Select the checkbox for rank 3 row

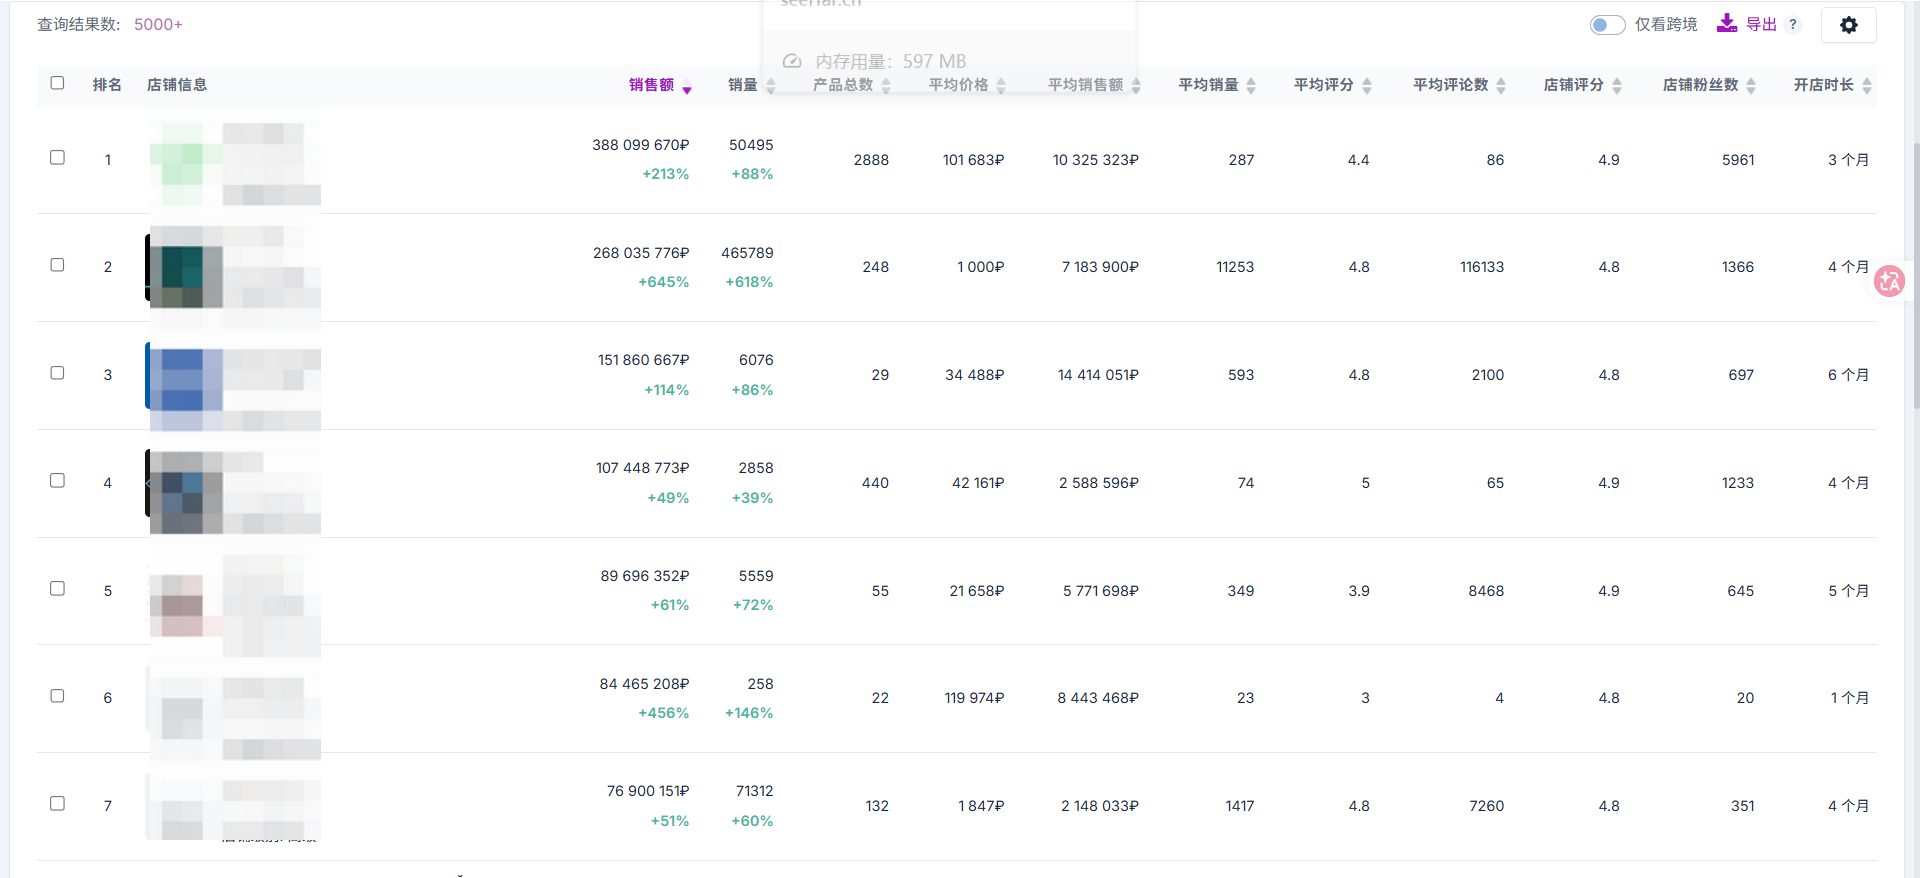pos(57,373)
